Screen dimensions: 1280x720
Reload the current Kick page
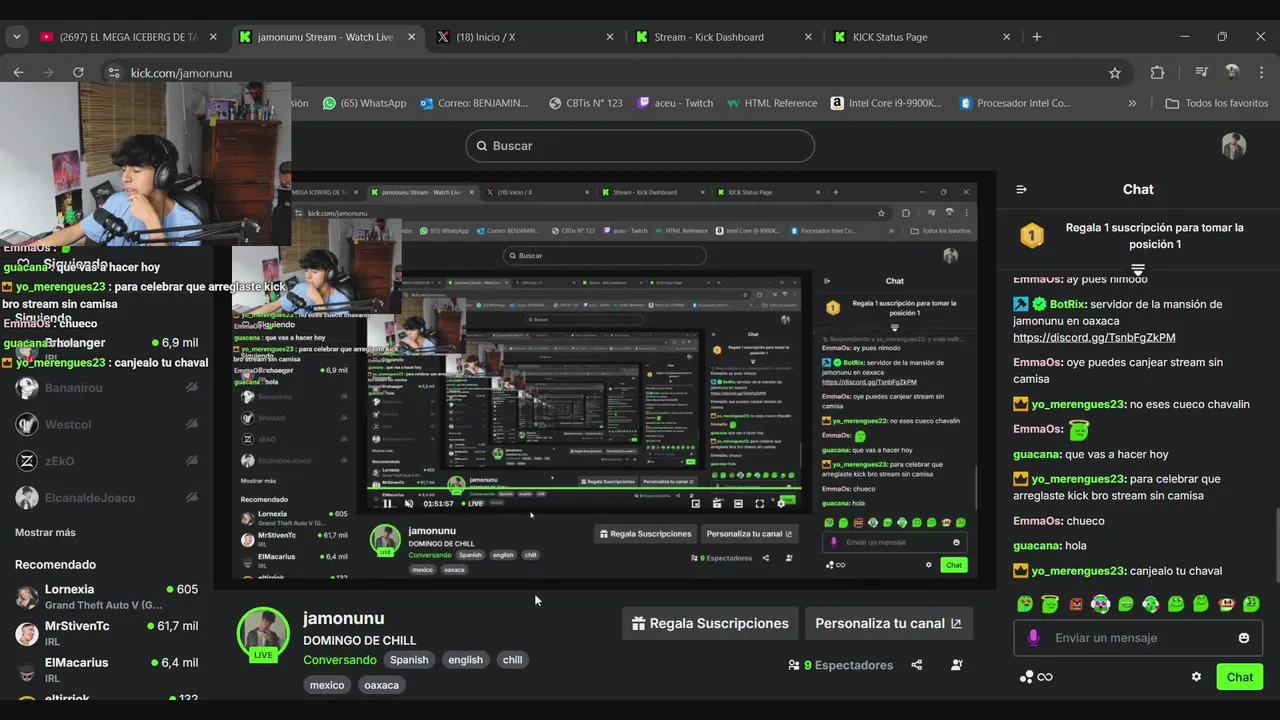pos(78,73)
